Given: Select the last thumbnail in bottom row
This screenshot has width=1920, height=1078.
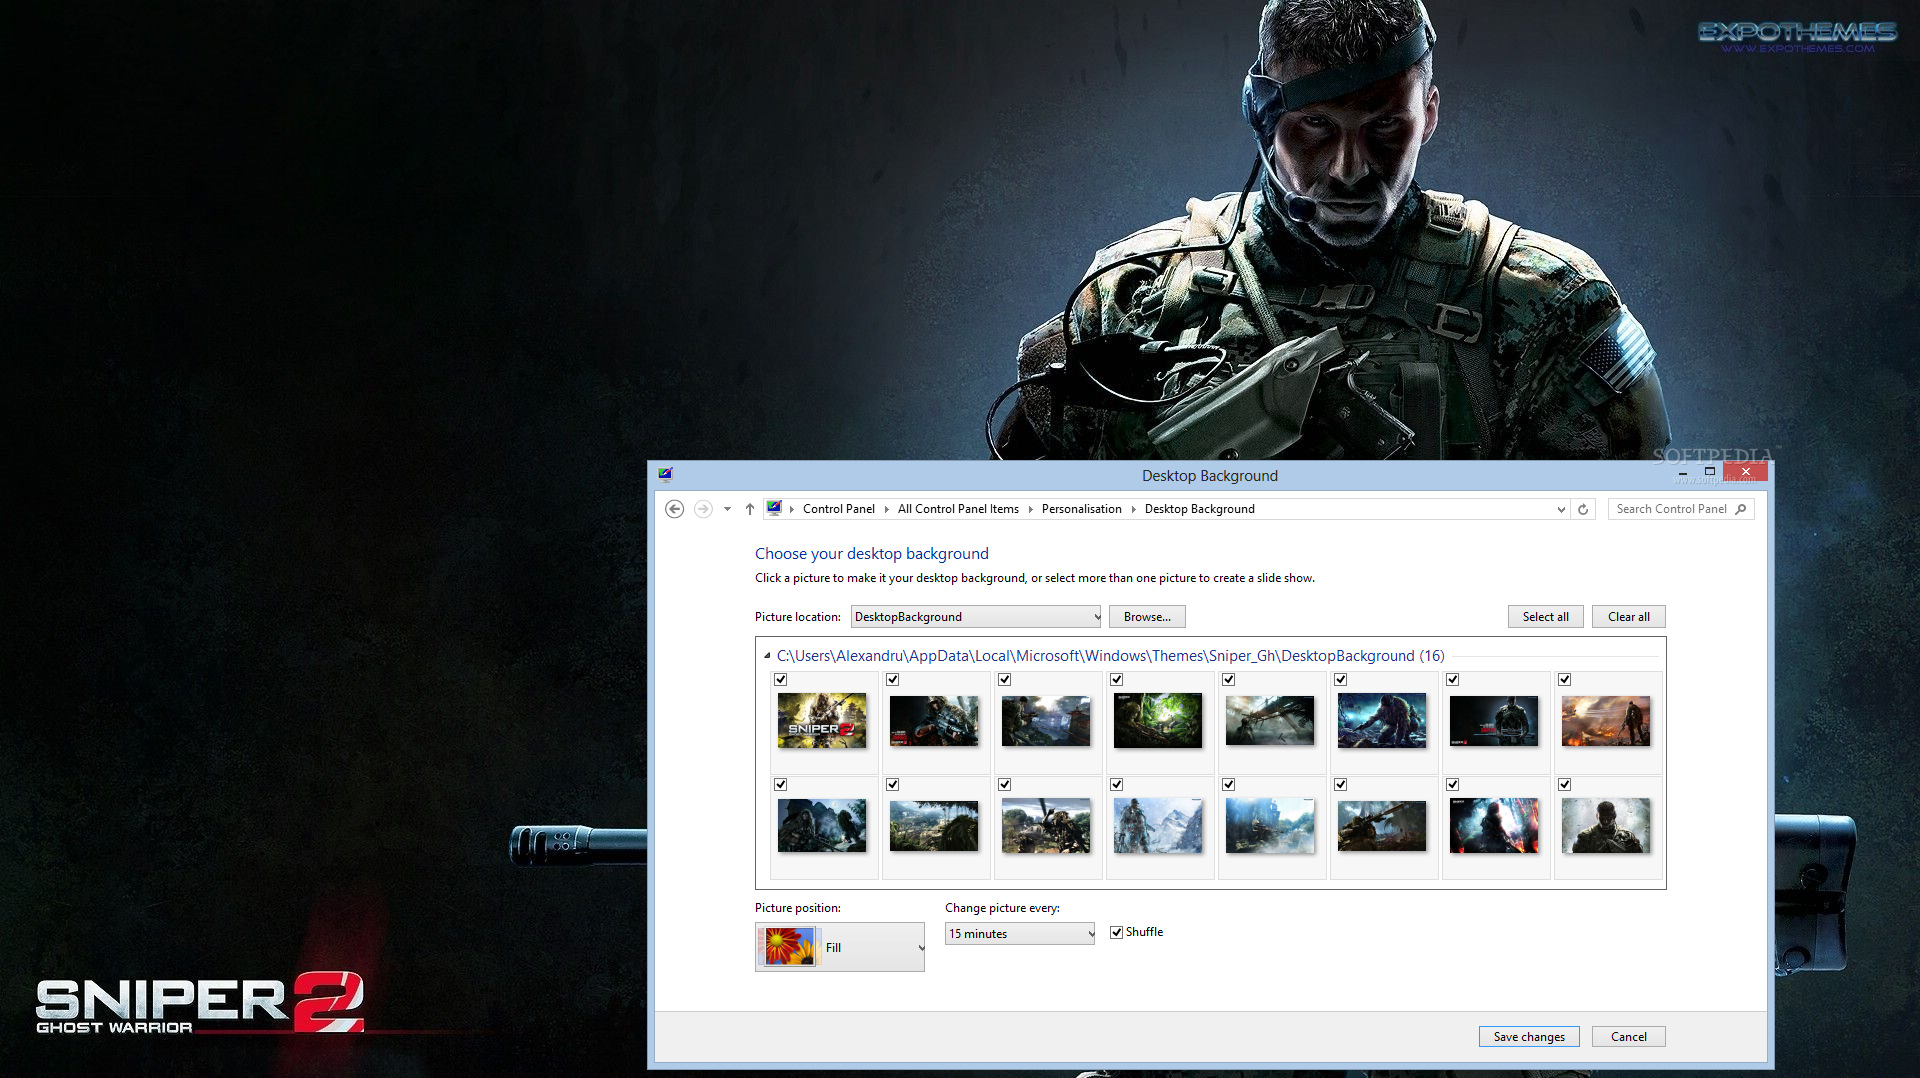Looking at the screenshot, I should 1606,826.
